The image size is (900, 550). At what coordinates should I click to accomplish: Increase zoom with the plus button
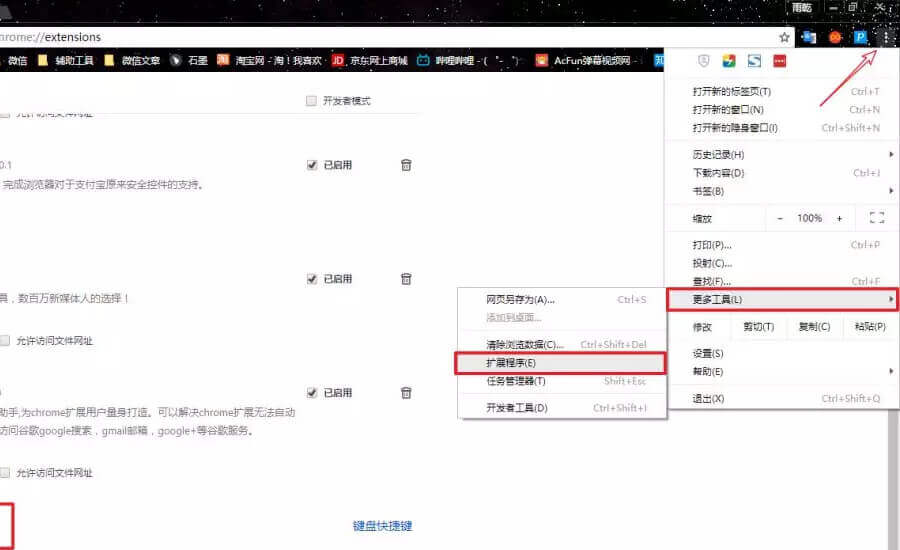coord(839,218)
